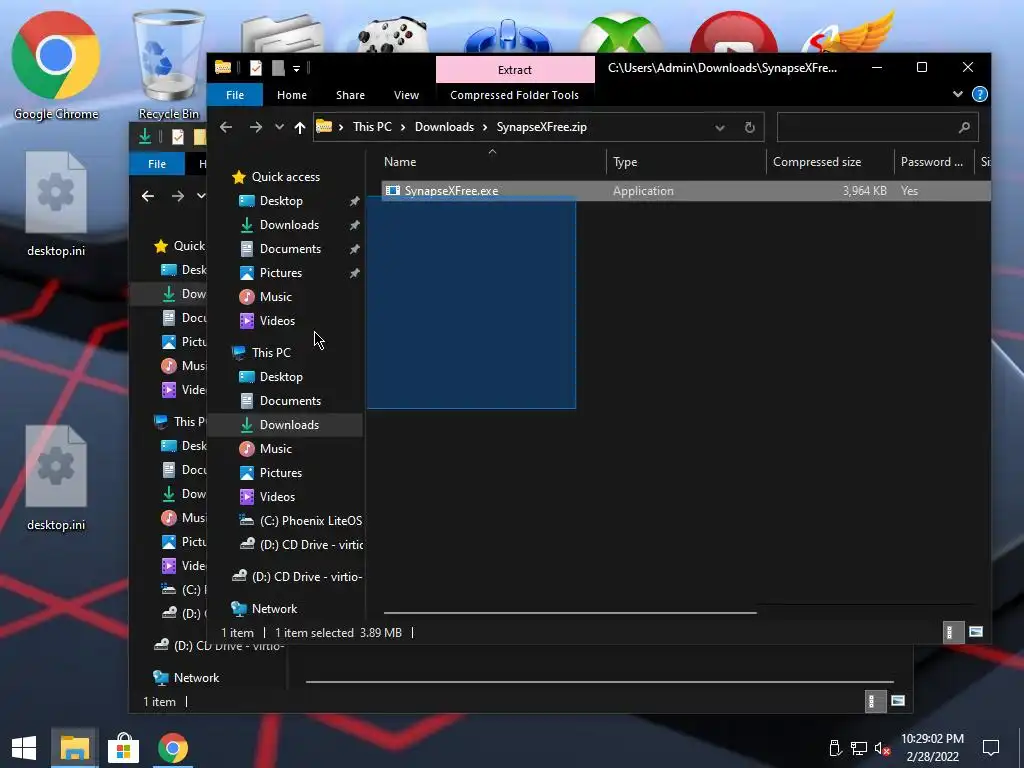Select Quick access in the front navigation pane
This screenshot has height=768, width=1024.
pos(285,176)
